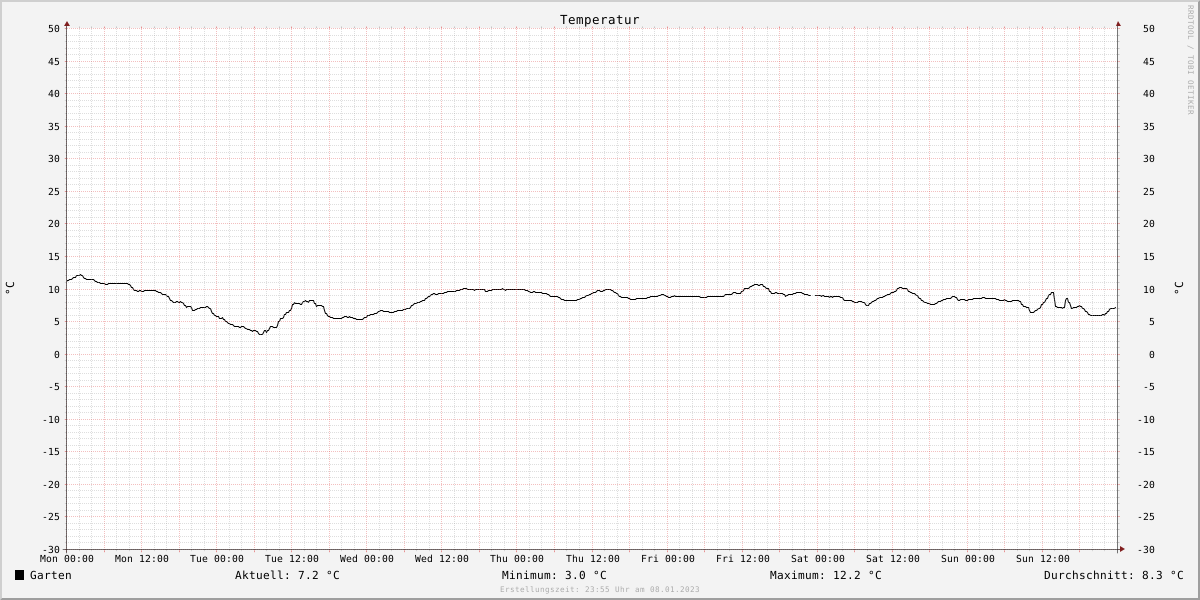Viewport: 1200px width, 600px height.
Task: Click the chart title 'Temperatur'
Action: 599,20
